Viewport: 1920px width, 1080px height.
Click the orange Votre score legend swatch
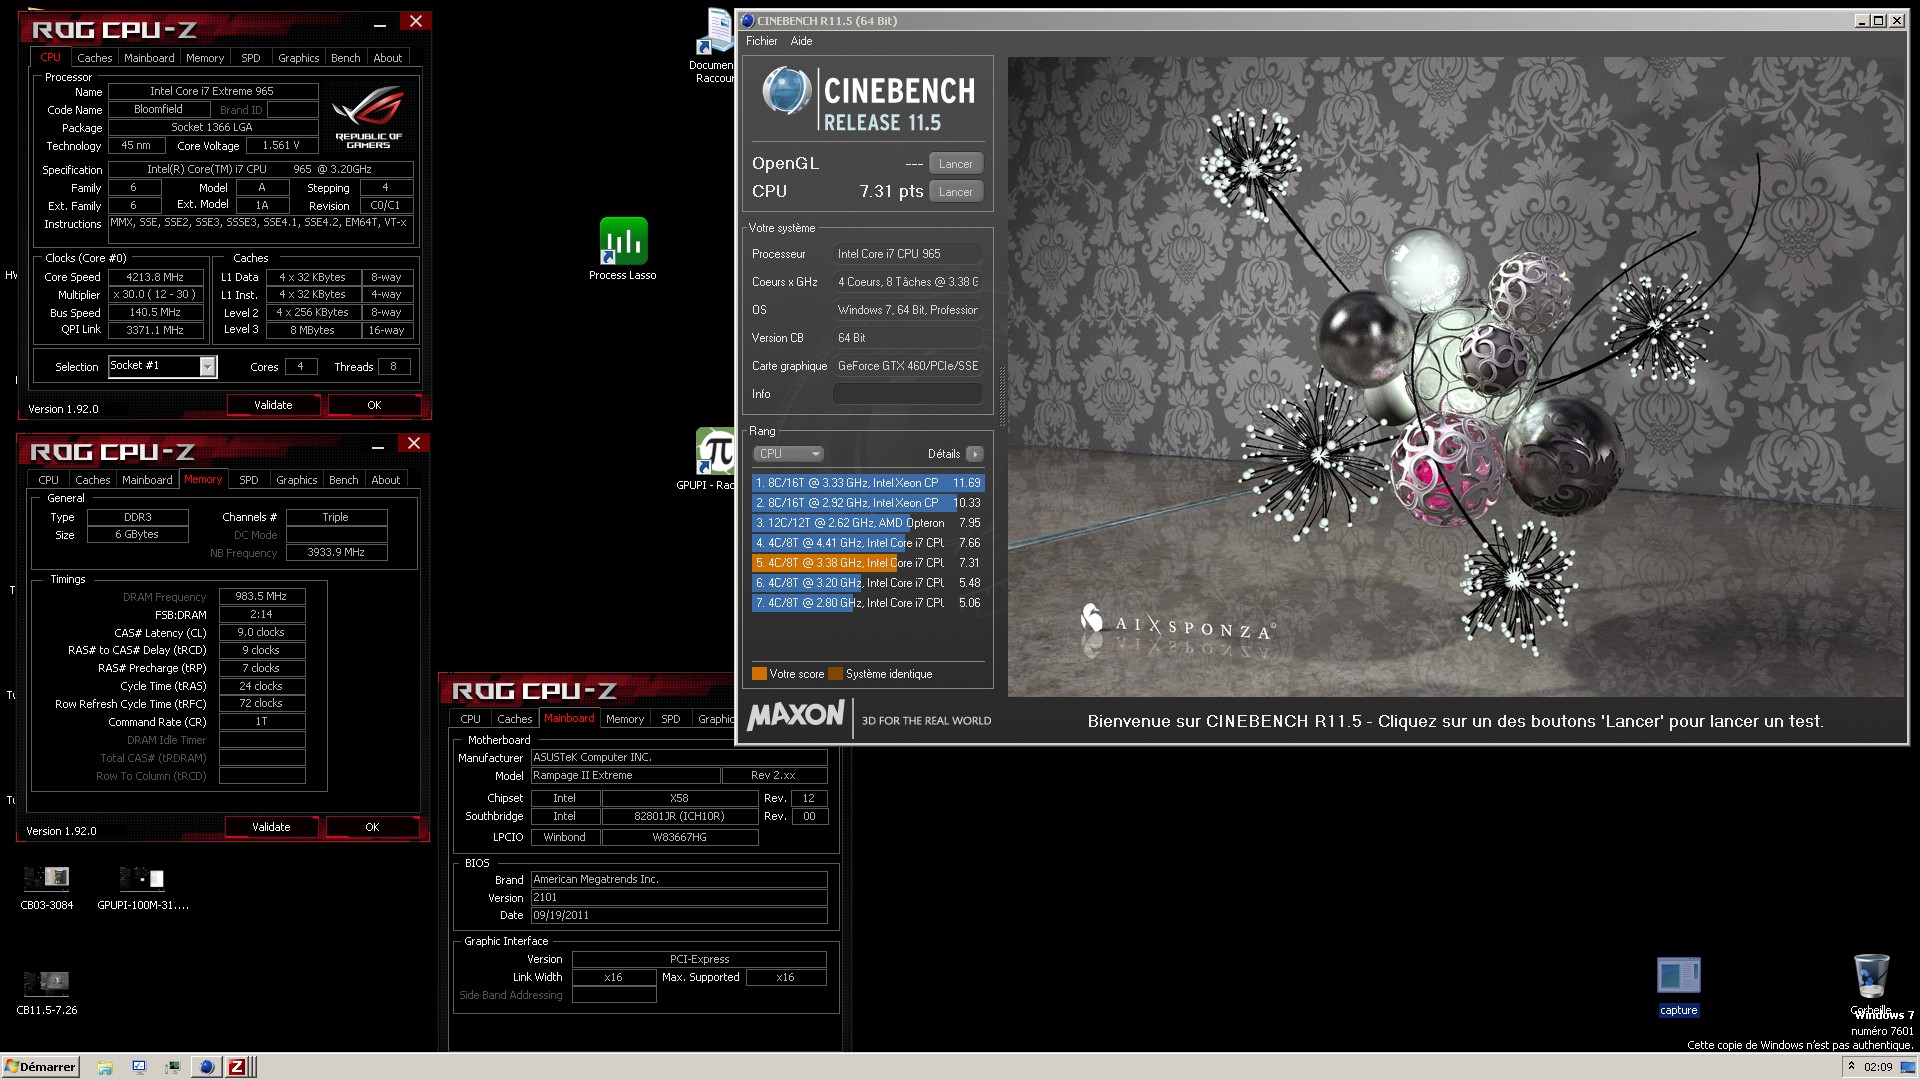[x=759, y=674]
